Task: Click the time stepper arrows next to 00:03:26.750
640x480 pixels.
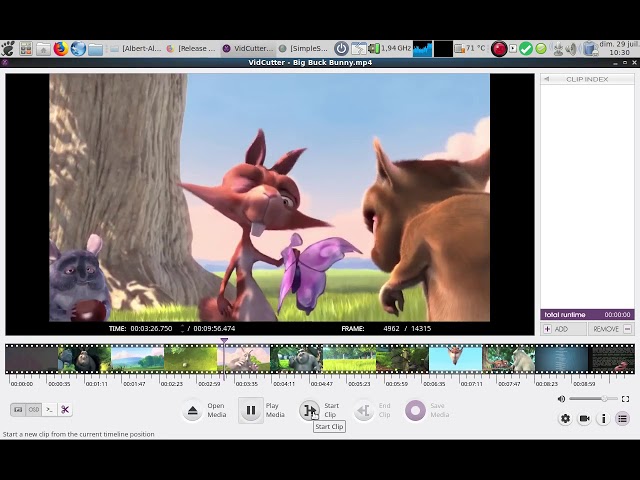Action: pos(182,329)
